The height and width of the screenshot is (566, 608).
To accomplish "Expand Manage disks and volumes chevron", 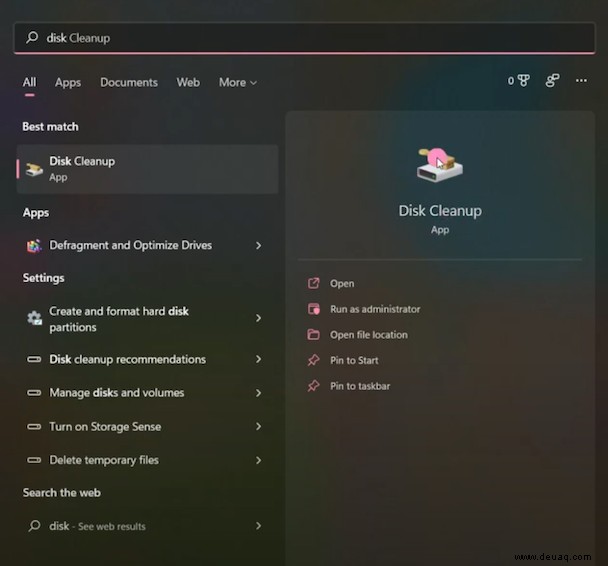I will pos(258,393).
